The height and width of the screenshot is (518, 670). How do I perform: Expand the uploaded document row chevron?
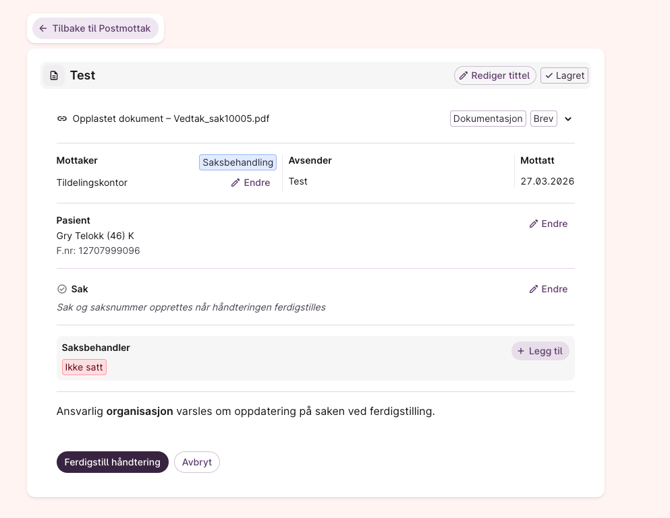[568, 119]
